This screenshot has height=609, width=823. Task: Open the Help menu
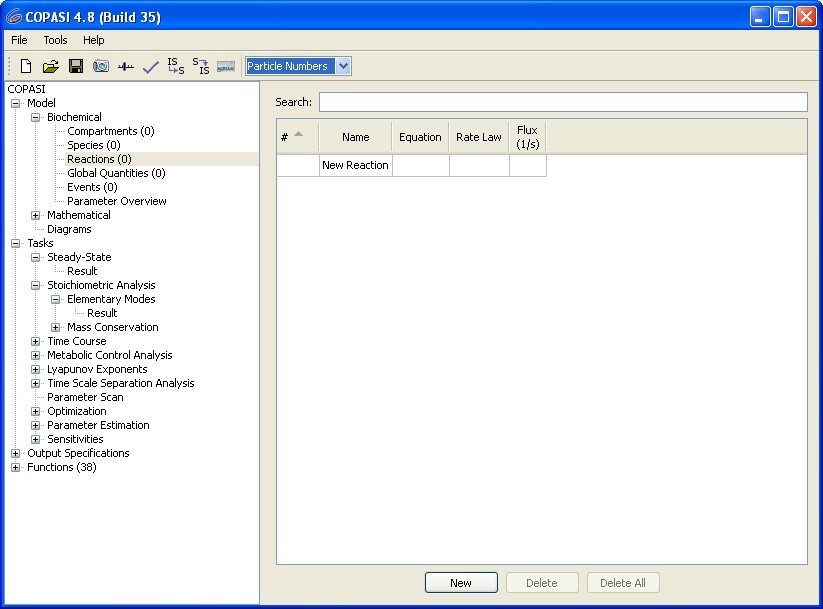[x=93, y=40]
